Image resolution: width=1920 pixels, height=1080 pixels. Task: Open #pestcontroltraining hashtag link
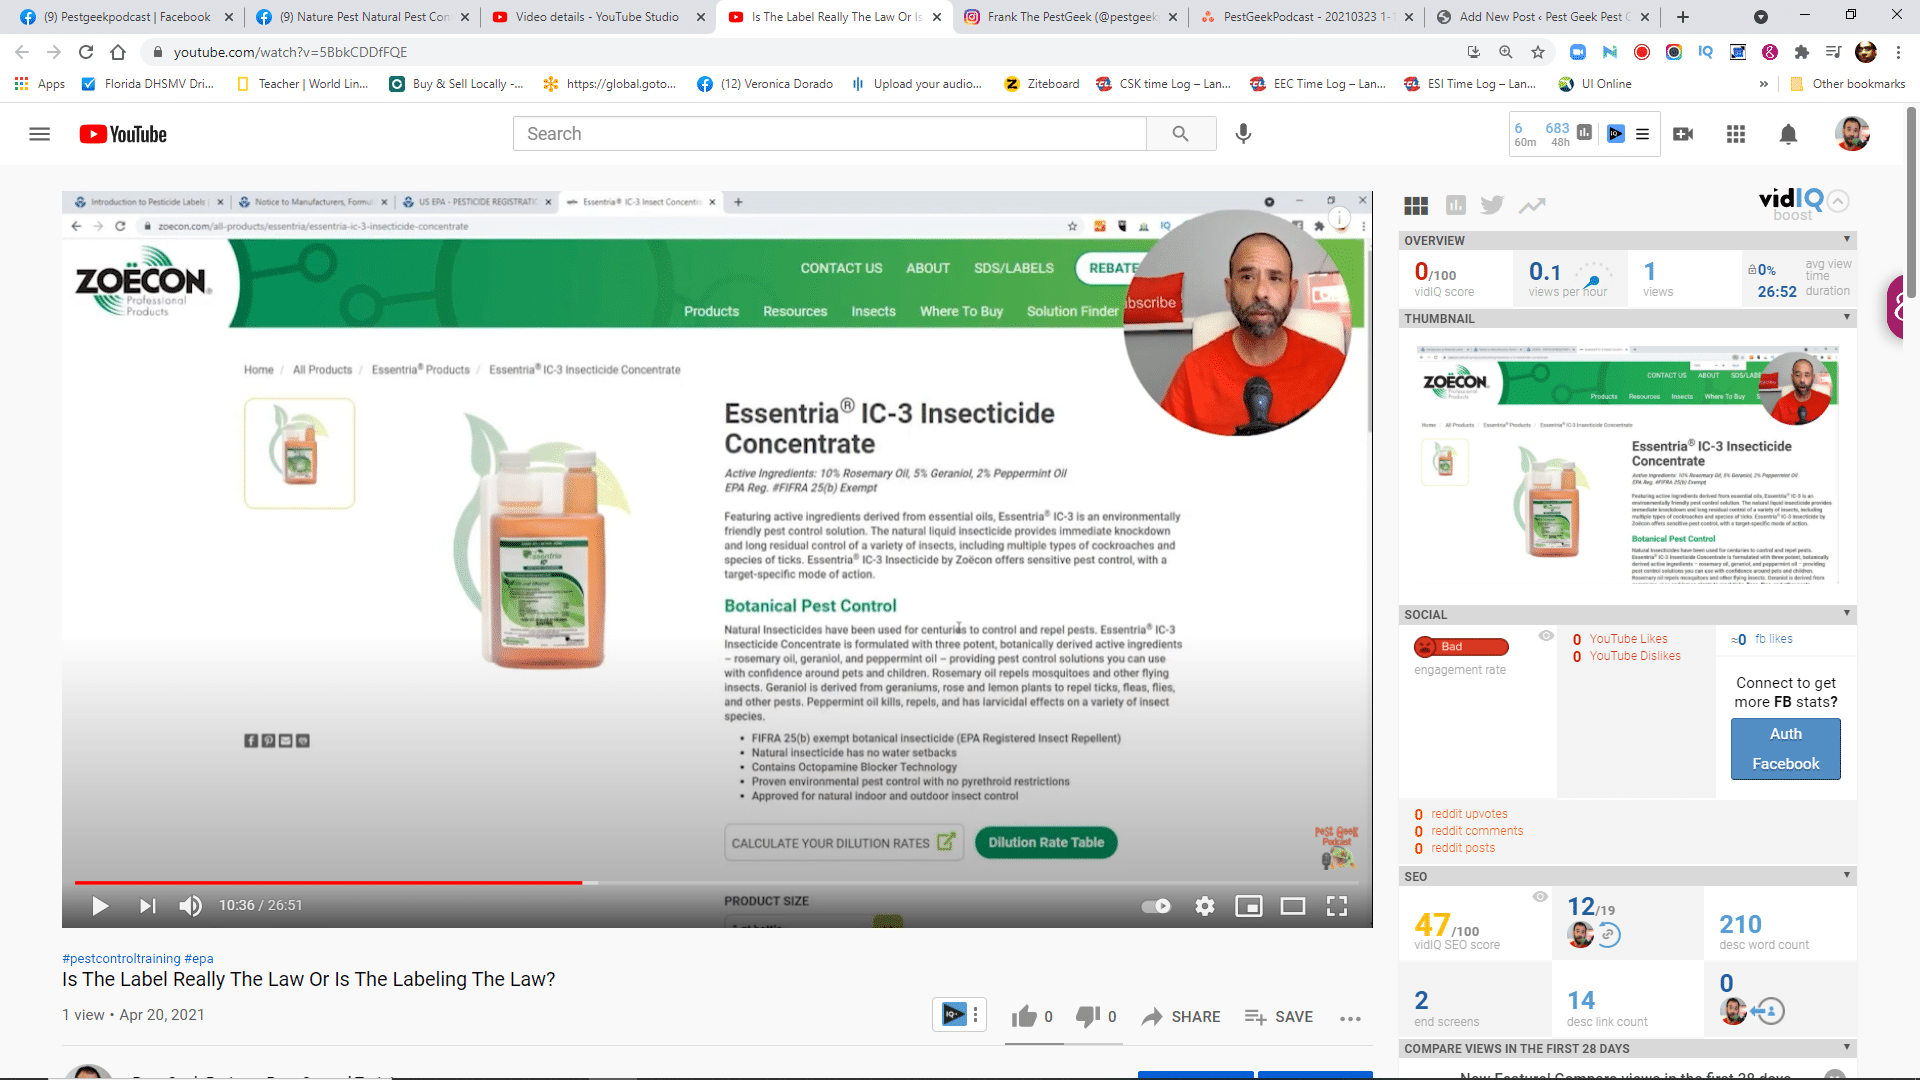pos(121,958)
